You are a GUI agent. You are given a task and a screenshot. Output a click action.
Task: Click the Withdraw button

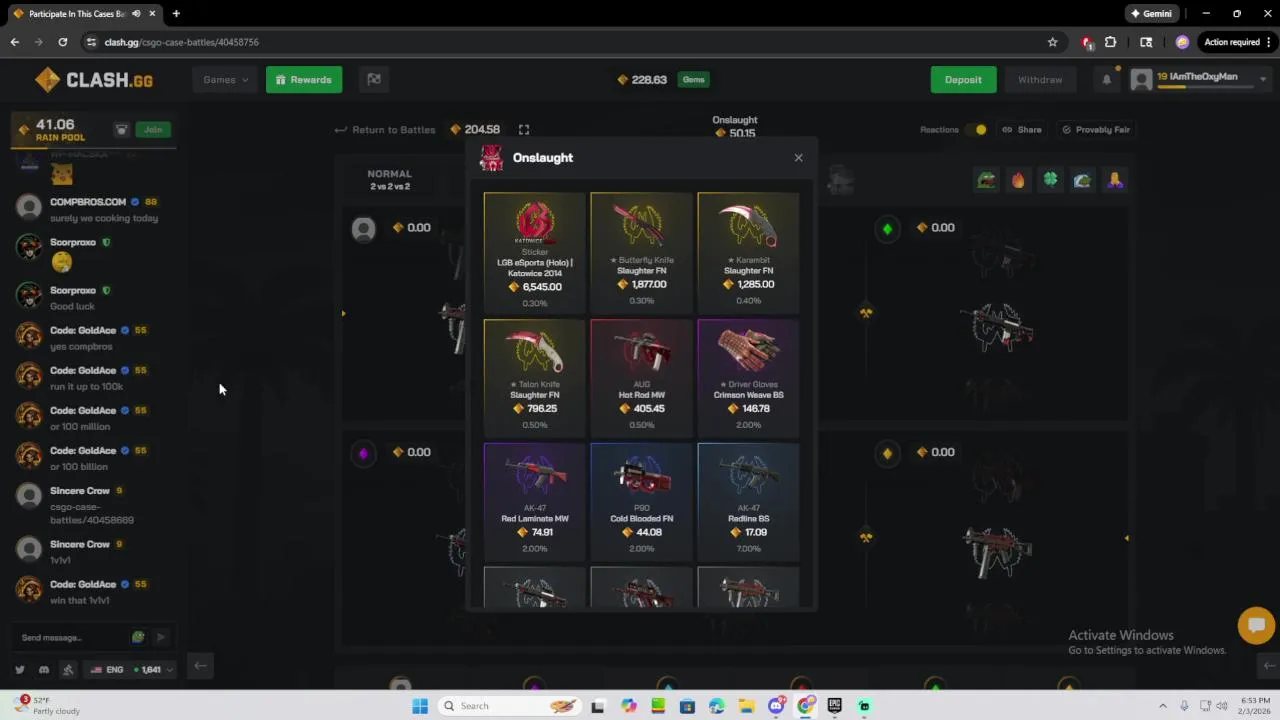click(1040, 80)
